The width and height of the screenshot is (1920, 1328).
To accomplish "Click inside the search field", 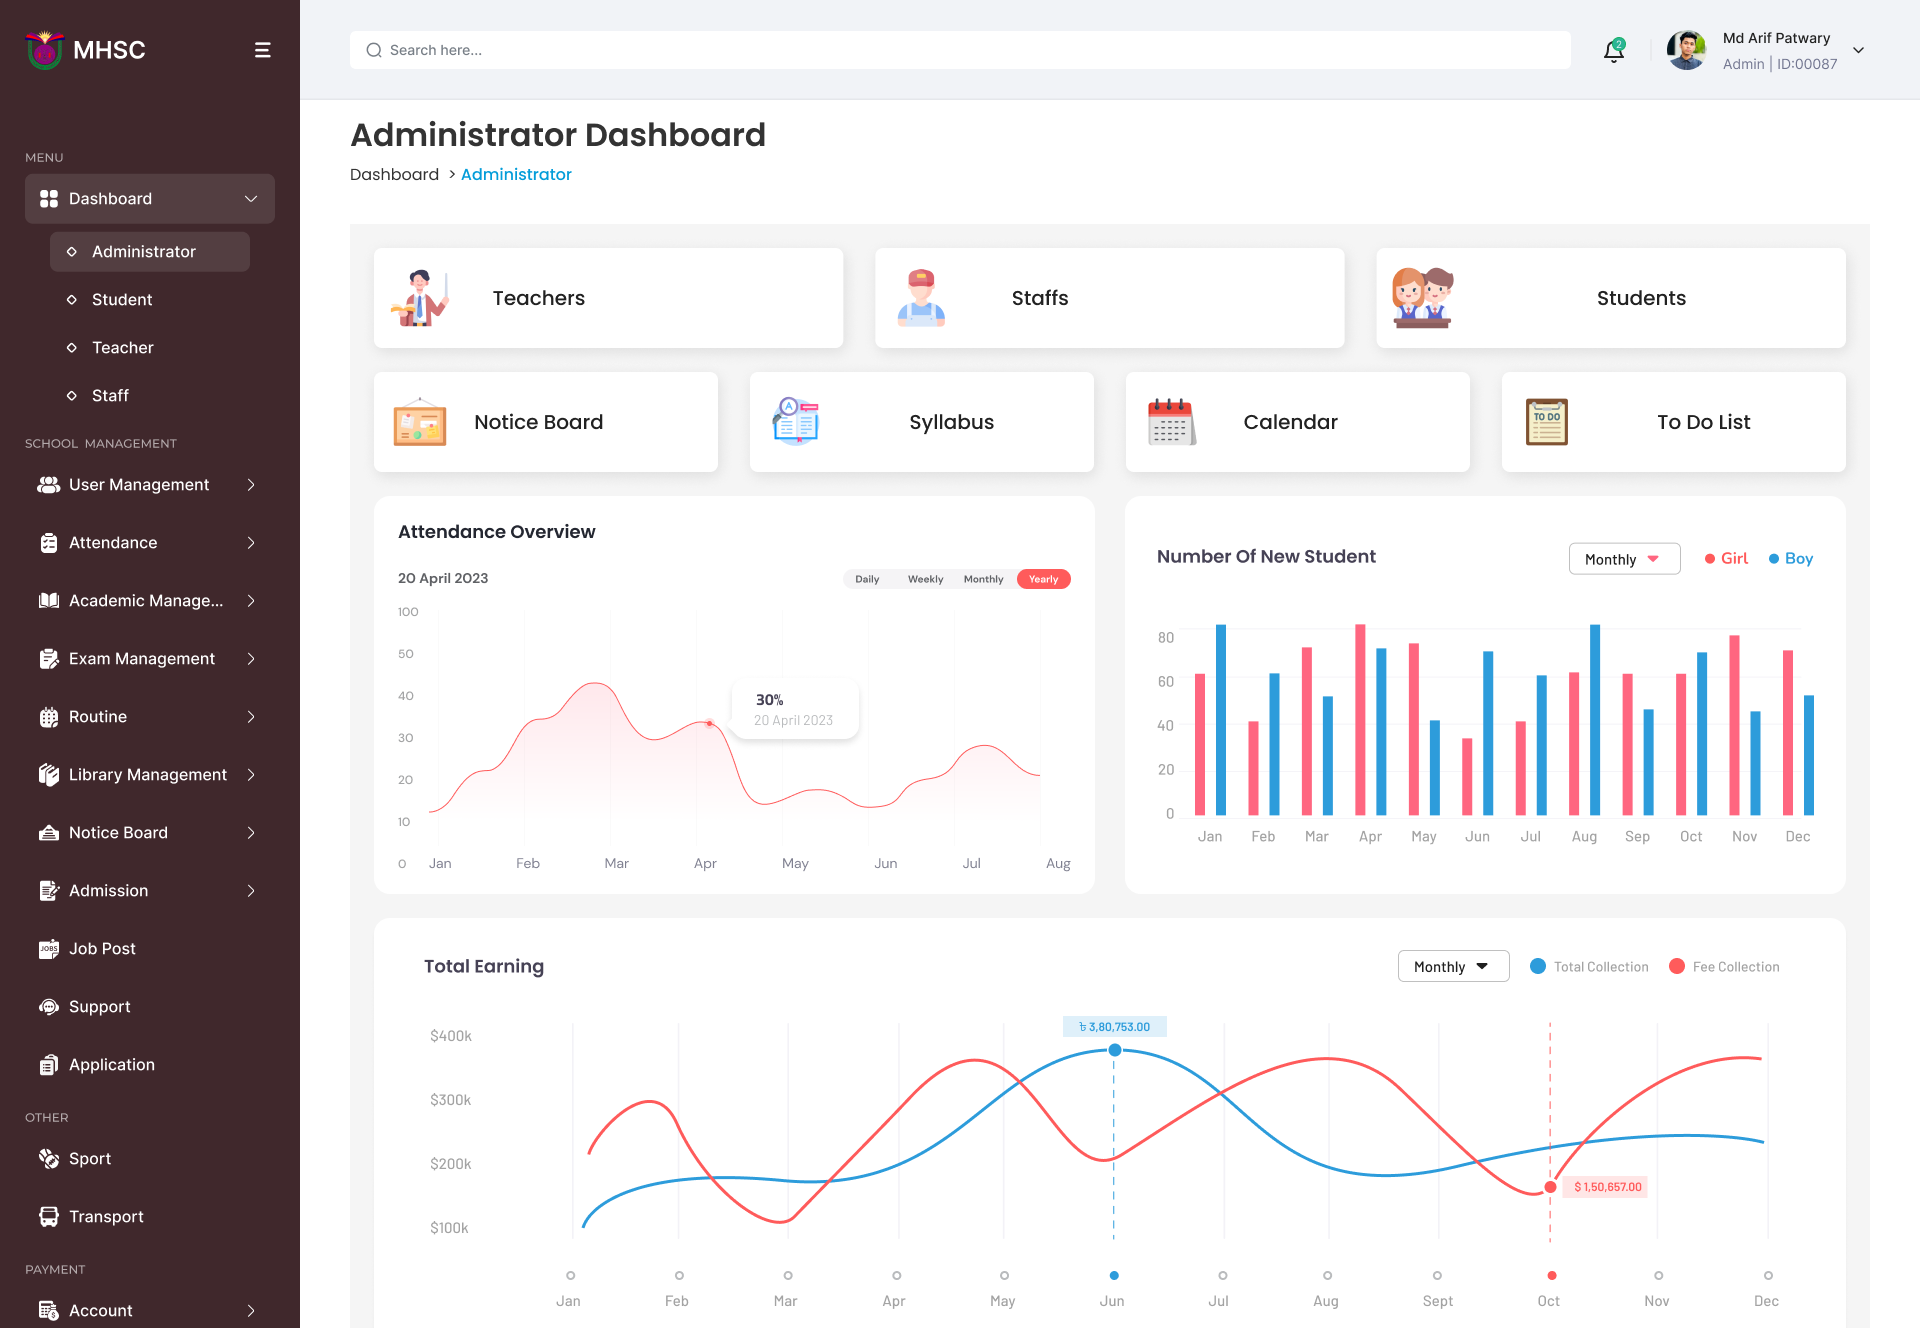I will 700,50.
